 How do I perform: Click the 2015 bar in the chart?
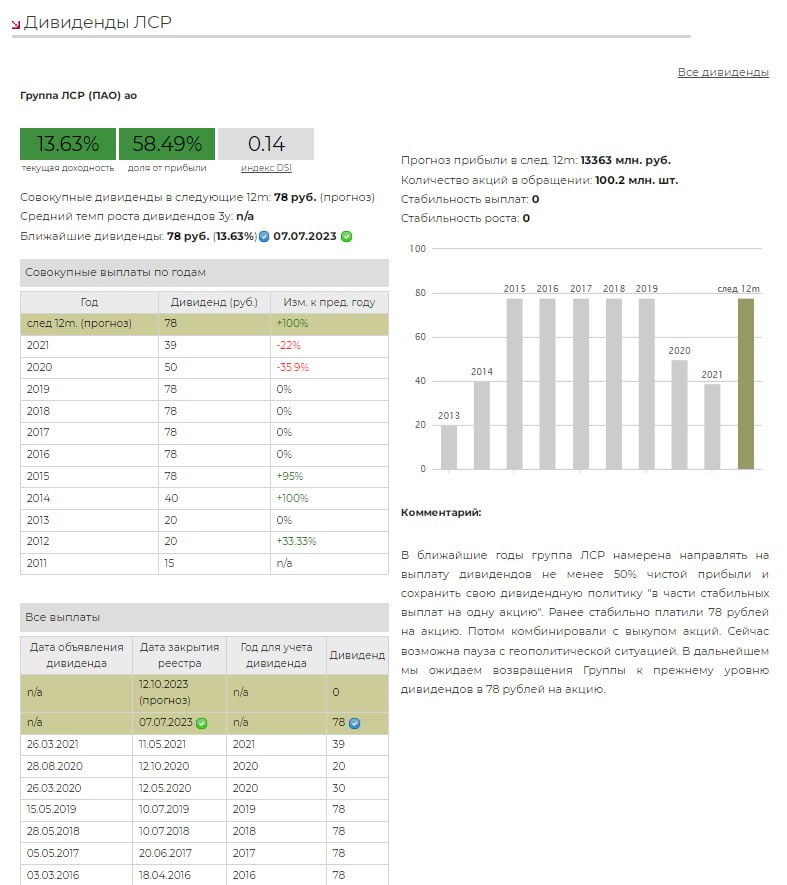[514, 384]
